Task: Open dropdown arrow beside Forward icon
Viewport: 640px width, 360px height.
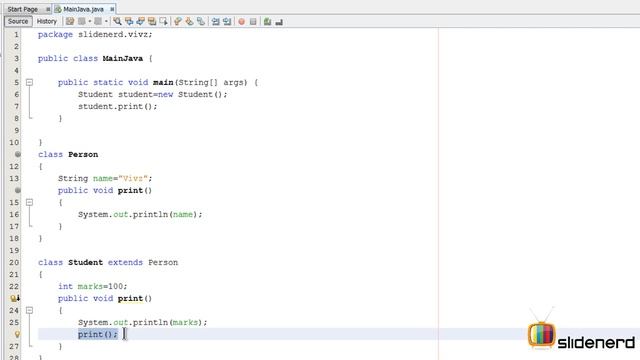Action: click(106, 21)
